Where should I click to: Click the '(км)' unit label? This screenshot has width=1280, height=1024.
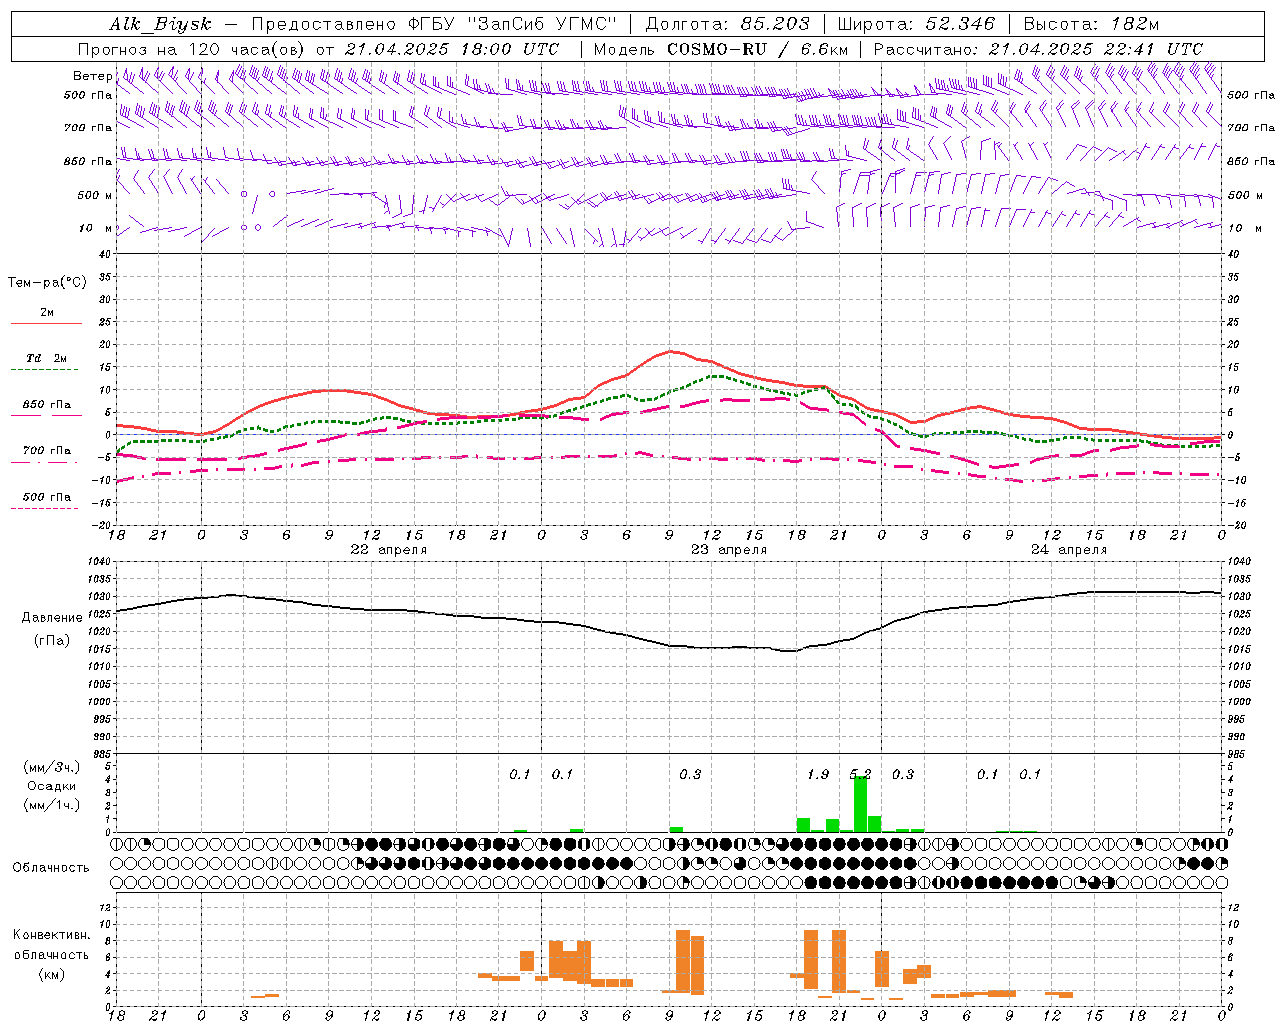(x=51, y=974)
